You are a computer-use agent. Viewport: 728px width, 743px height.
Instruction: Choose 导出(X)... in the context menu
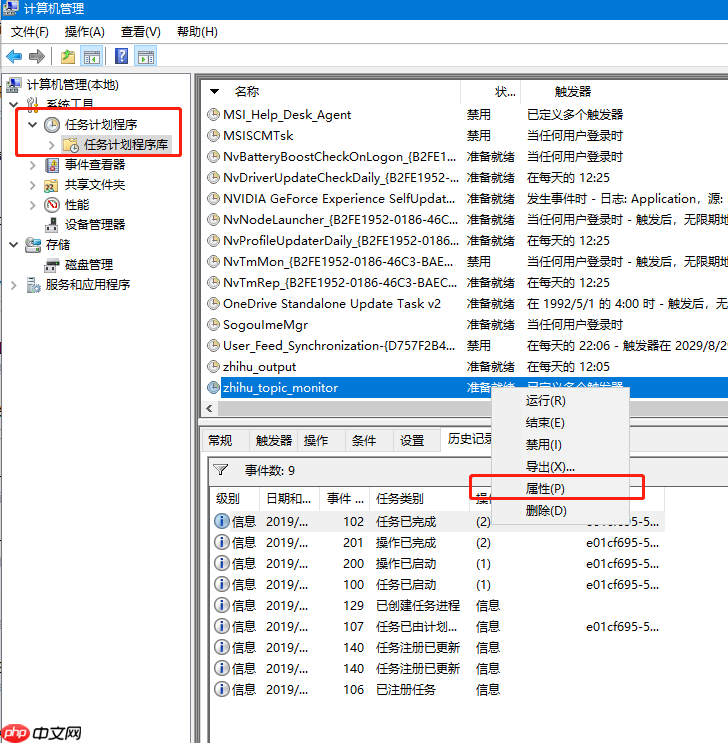tap(560, 467)
